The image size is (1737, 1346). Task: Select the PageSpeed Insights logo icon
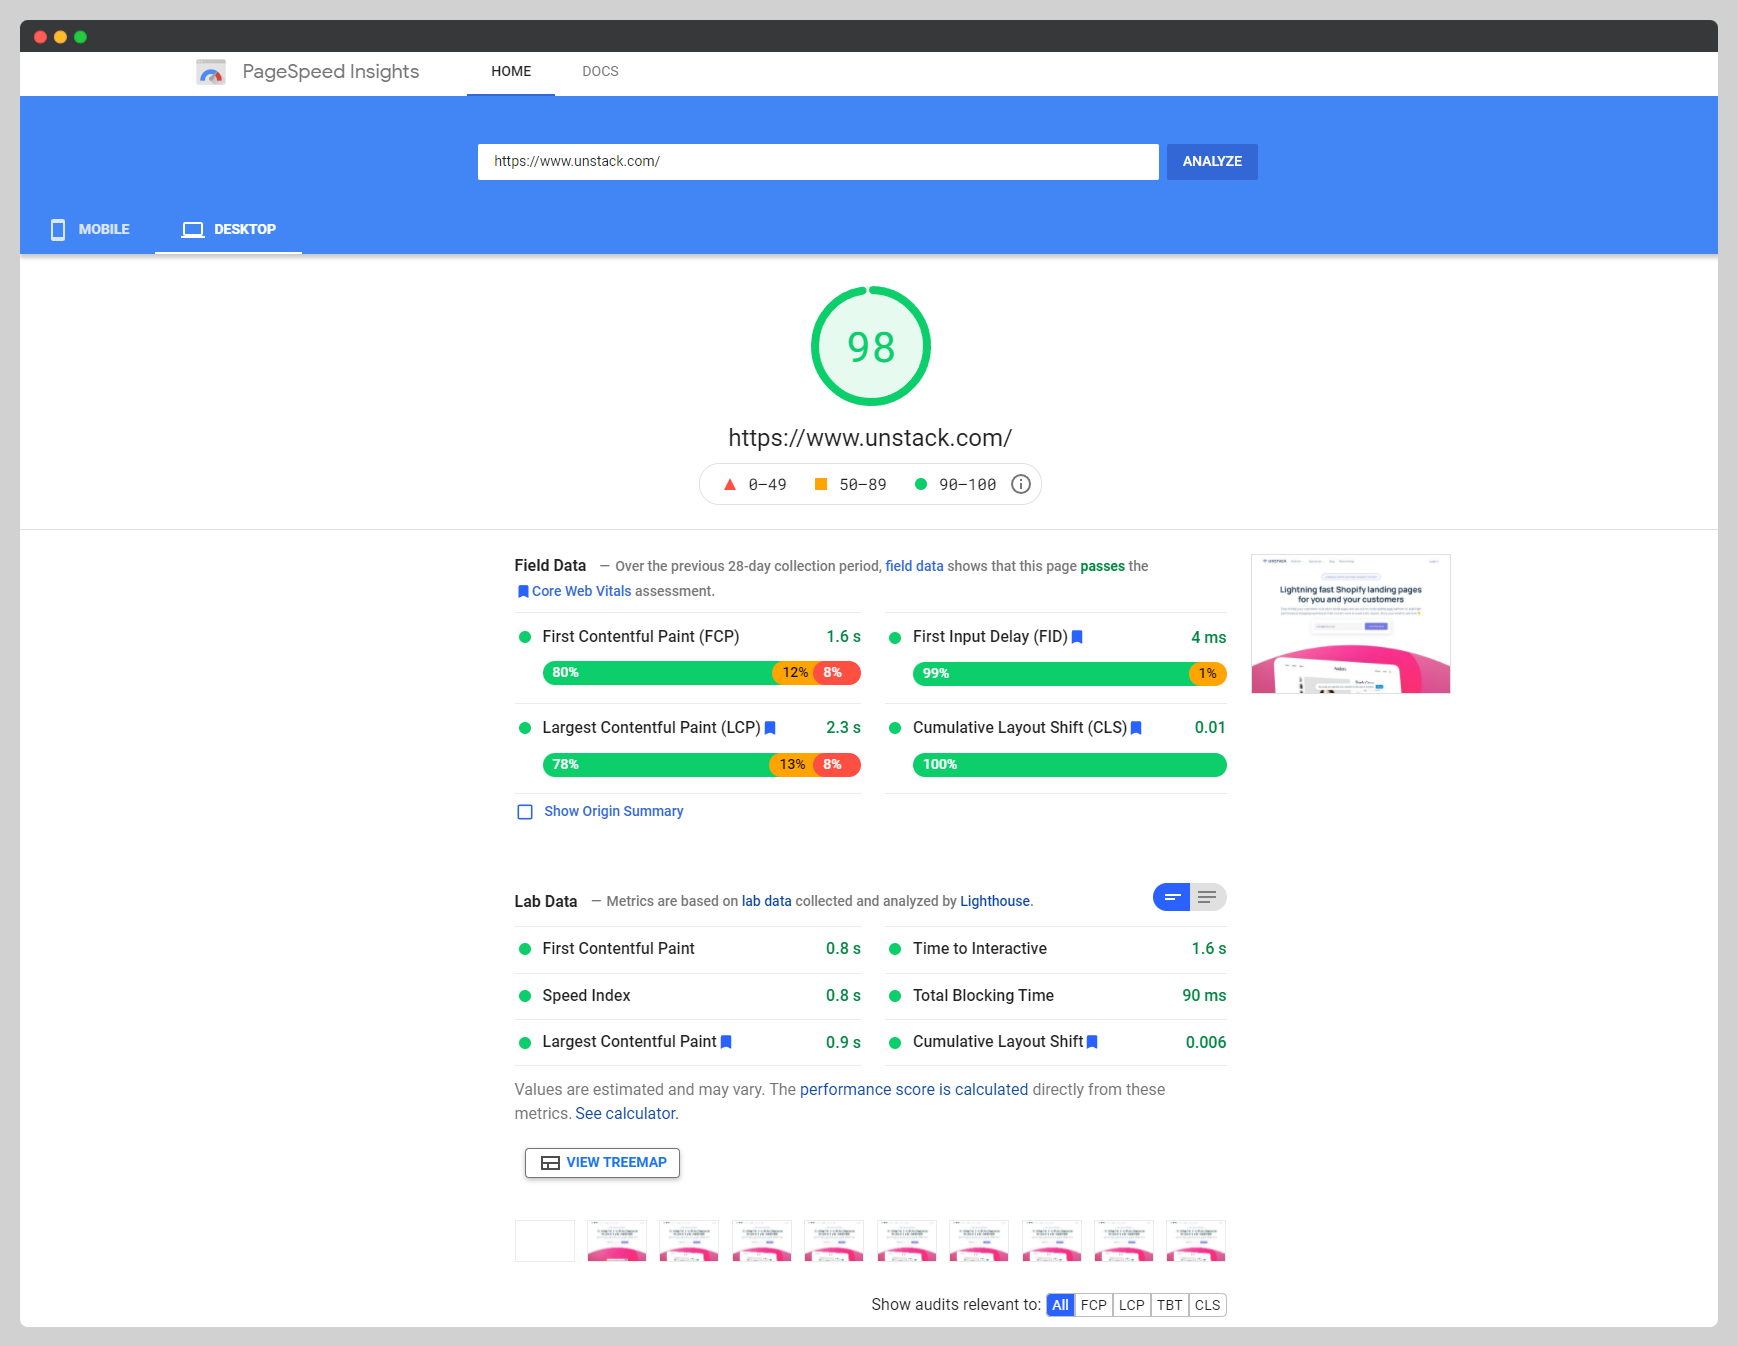tap(211, 71)
